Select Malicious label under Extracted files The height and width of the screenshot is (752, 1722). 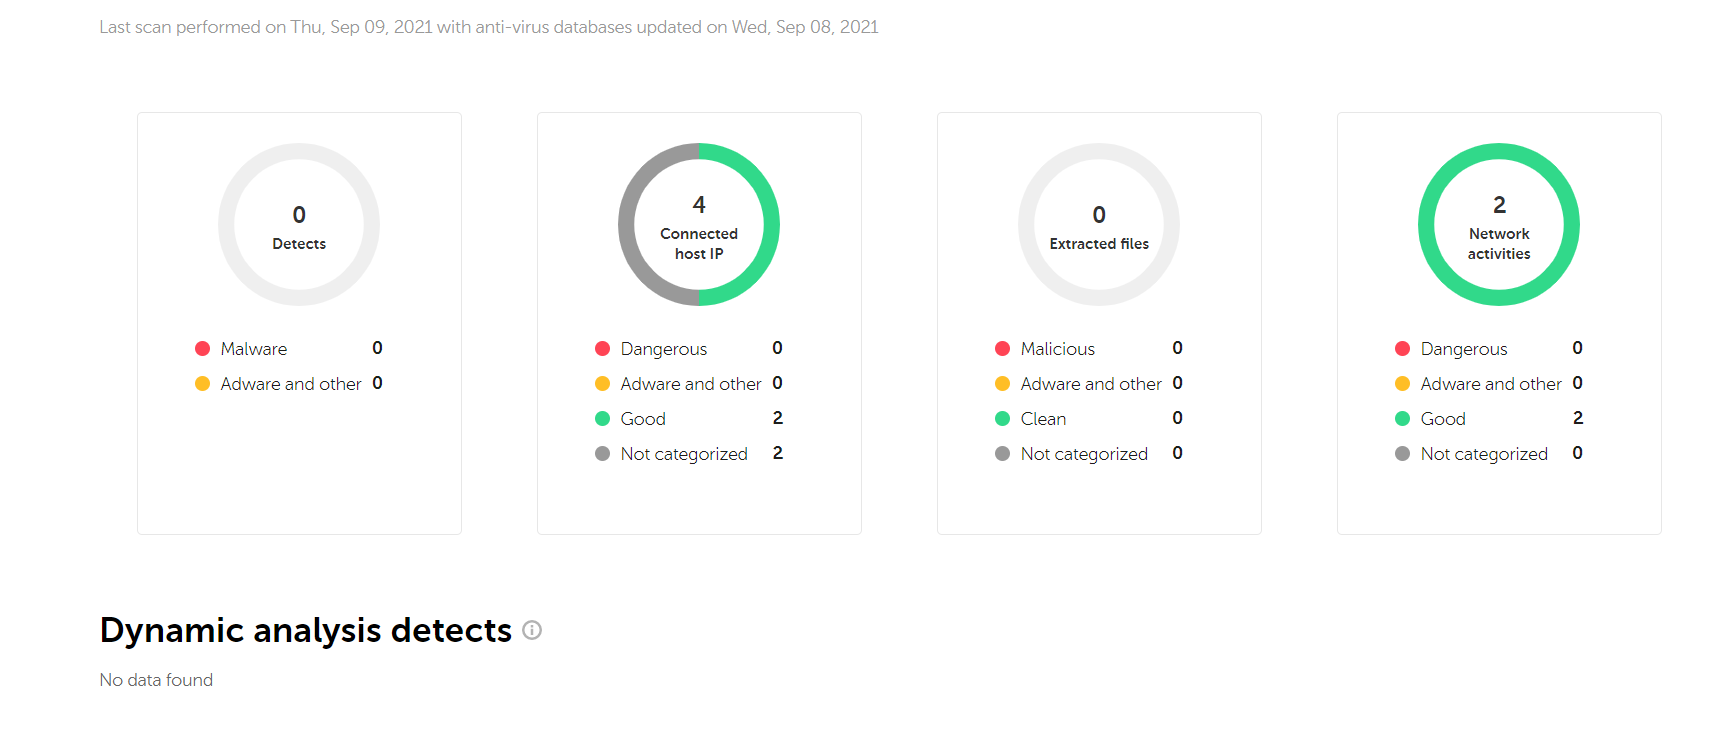tap(1058, 349)
